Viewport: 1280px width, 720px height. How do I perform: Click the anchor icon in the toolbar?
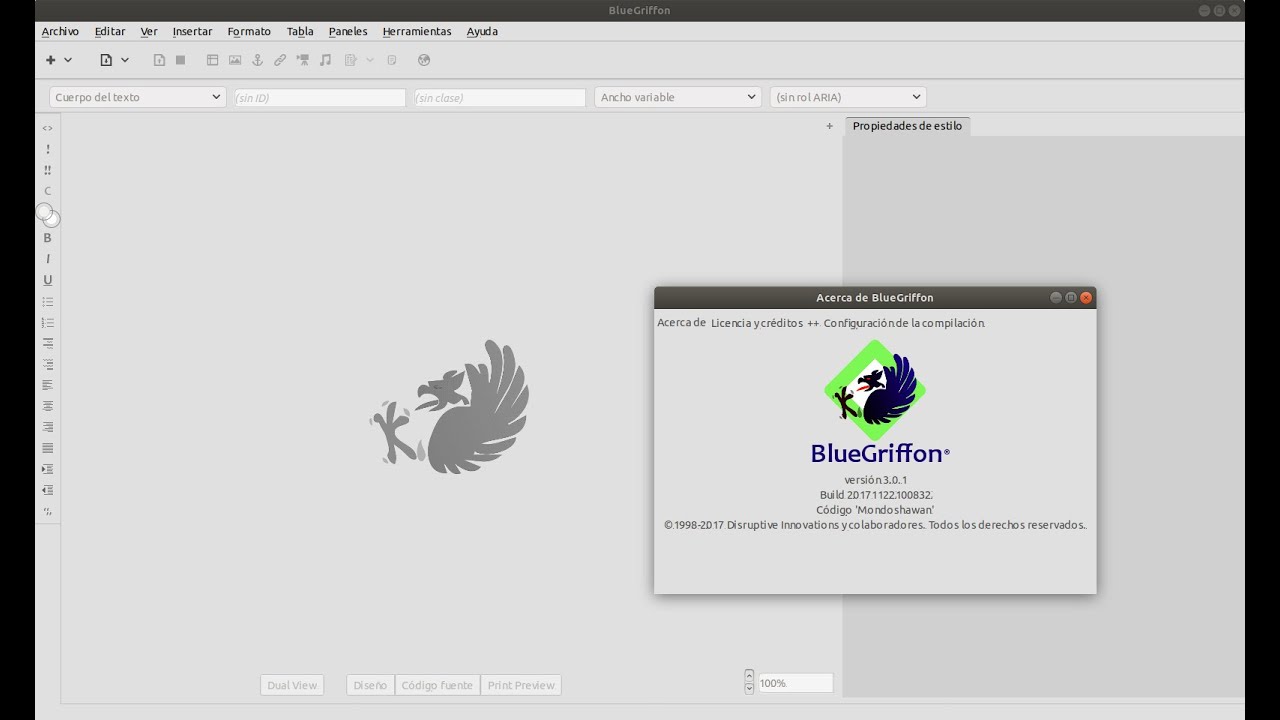coord(257,60)
